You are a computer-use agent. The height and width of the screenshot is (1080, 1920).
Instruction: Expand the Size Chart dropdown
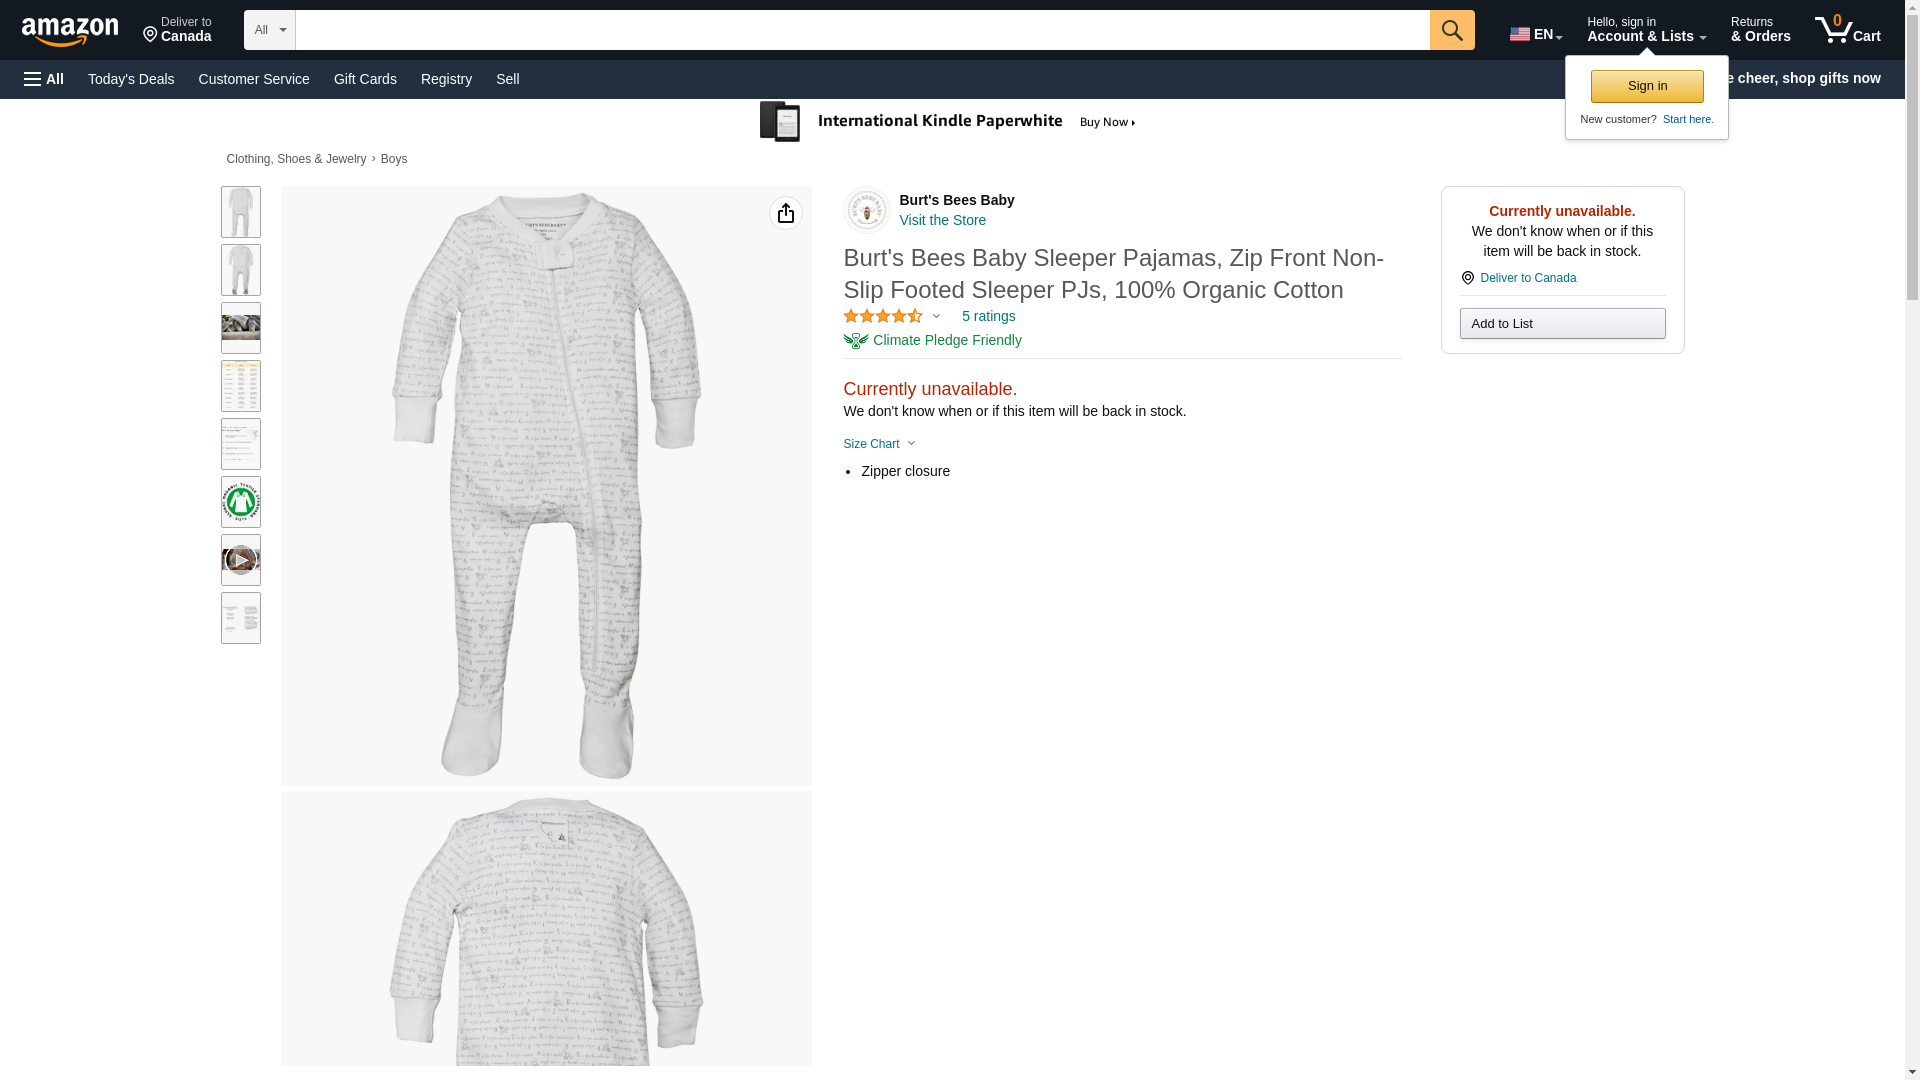879,444
